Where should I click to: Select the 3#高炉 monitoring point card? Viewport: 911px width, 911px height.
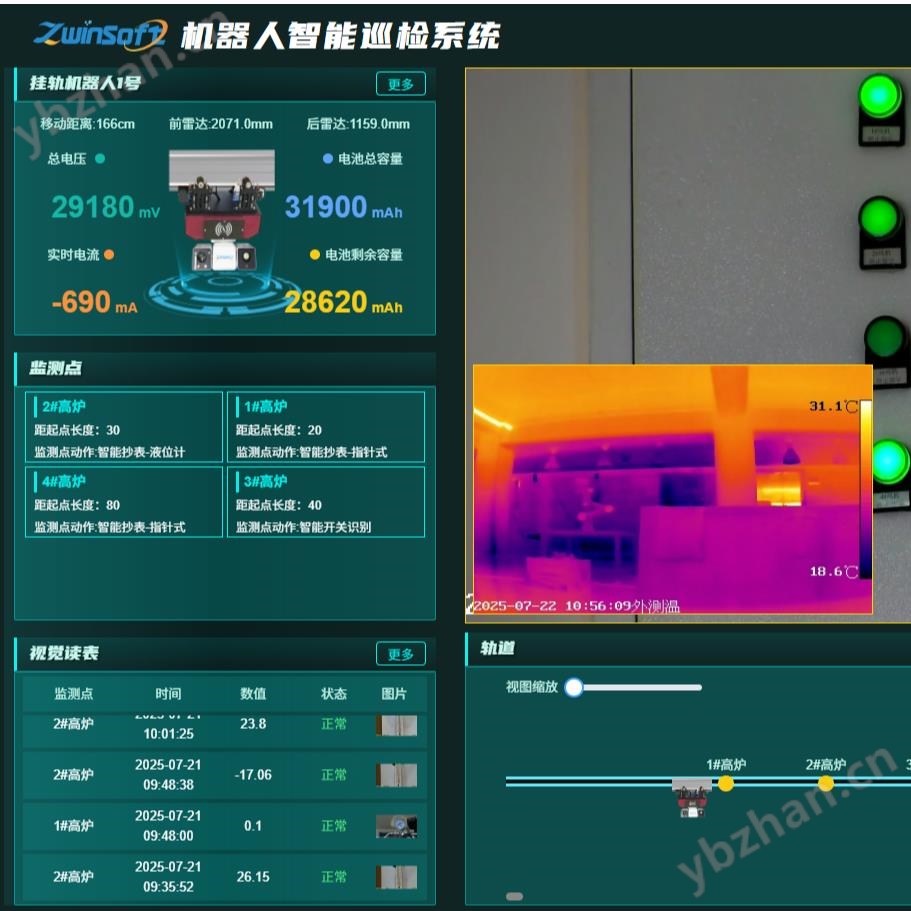click(x=326, y=502)
